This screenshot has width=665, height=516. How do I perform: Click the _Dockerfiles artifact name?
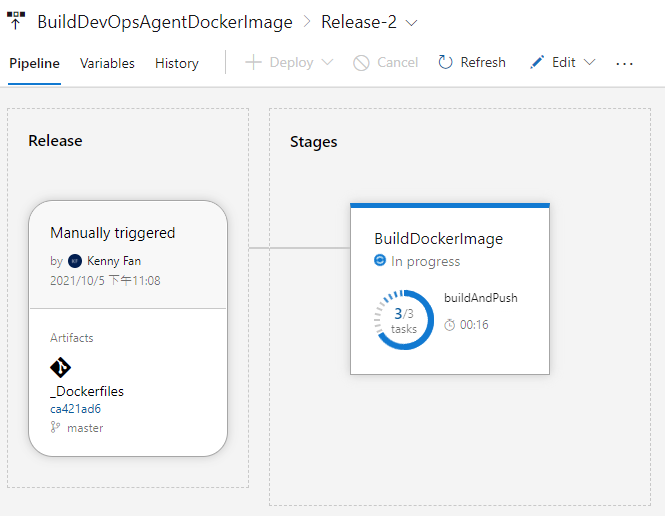tap(87, 391)
